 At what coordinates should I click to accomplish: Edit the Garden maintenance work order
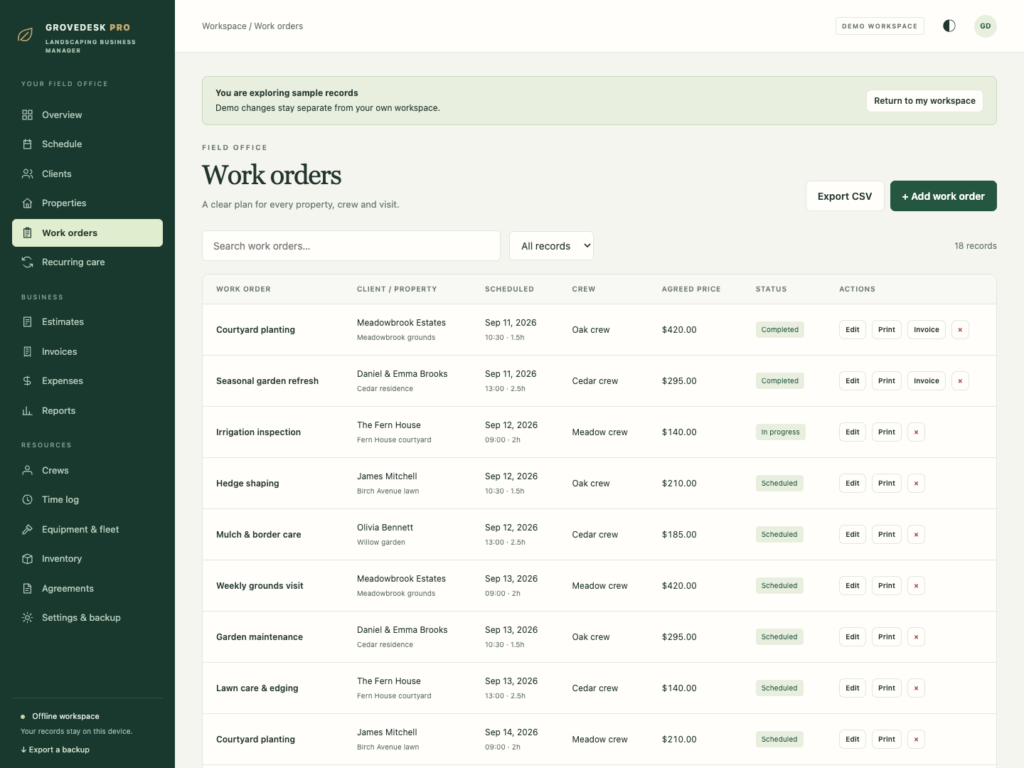[x=852, y=637]
